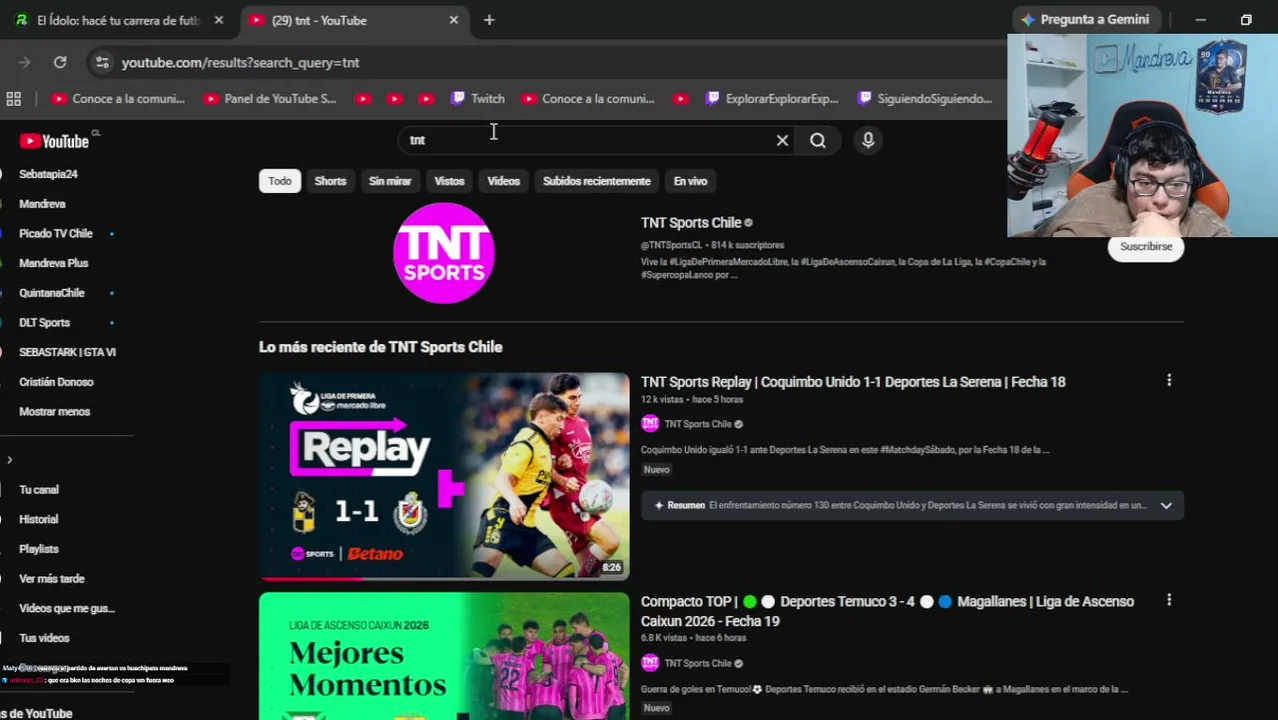Open Cristián Donoso subscription
1278x720 pixels.
click(56, 382)
